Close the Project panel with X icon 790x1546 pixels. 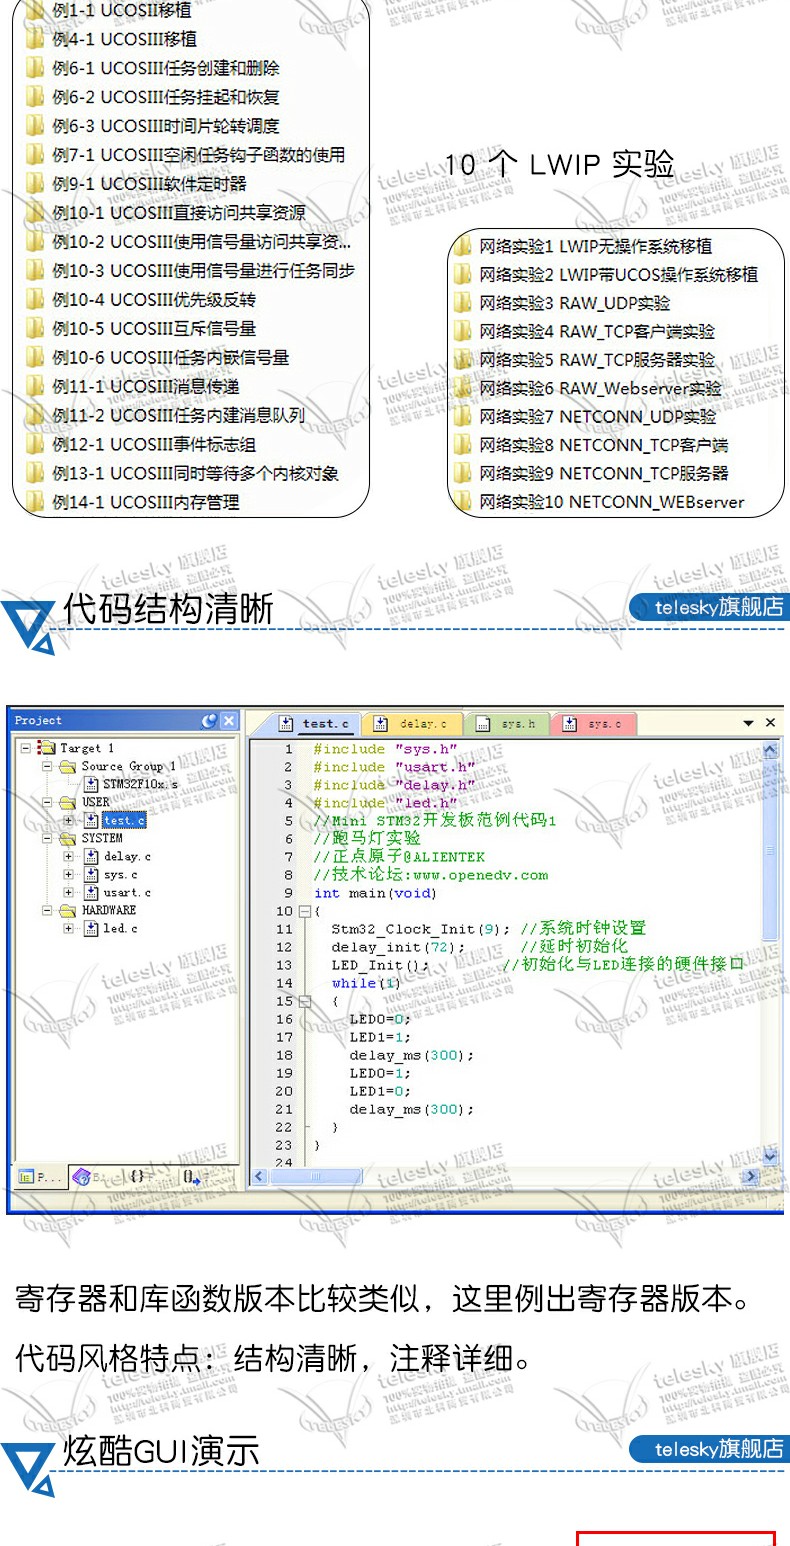(x=228, y=721)
